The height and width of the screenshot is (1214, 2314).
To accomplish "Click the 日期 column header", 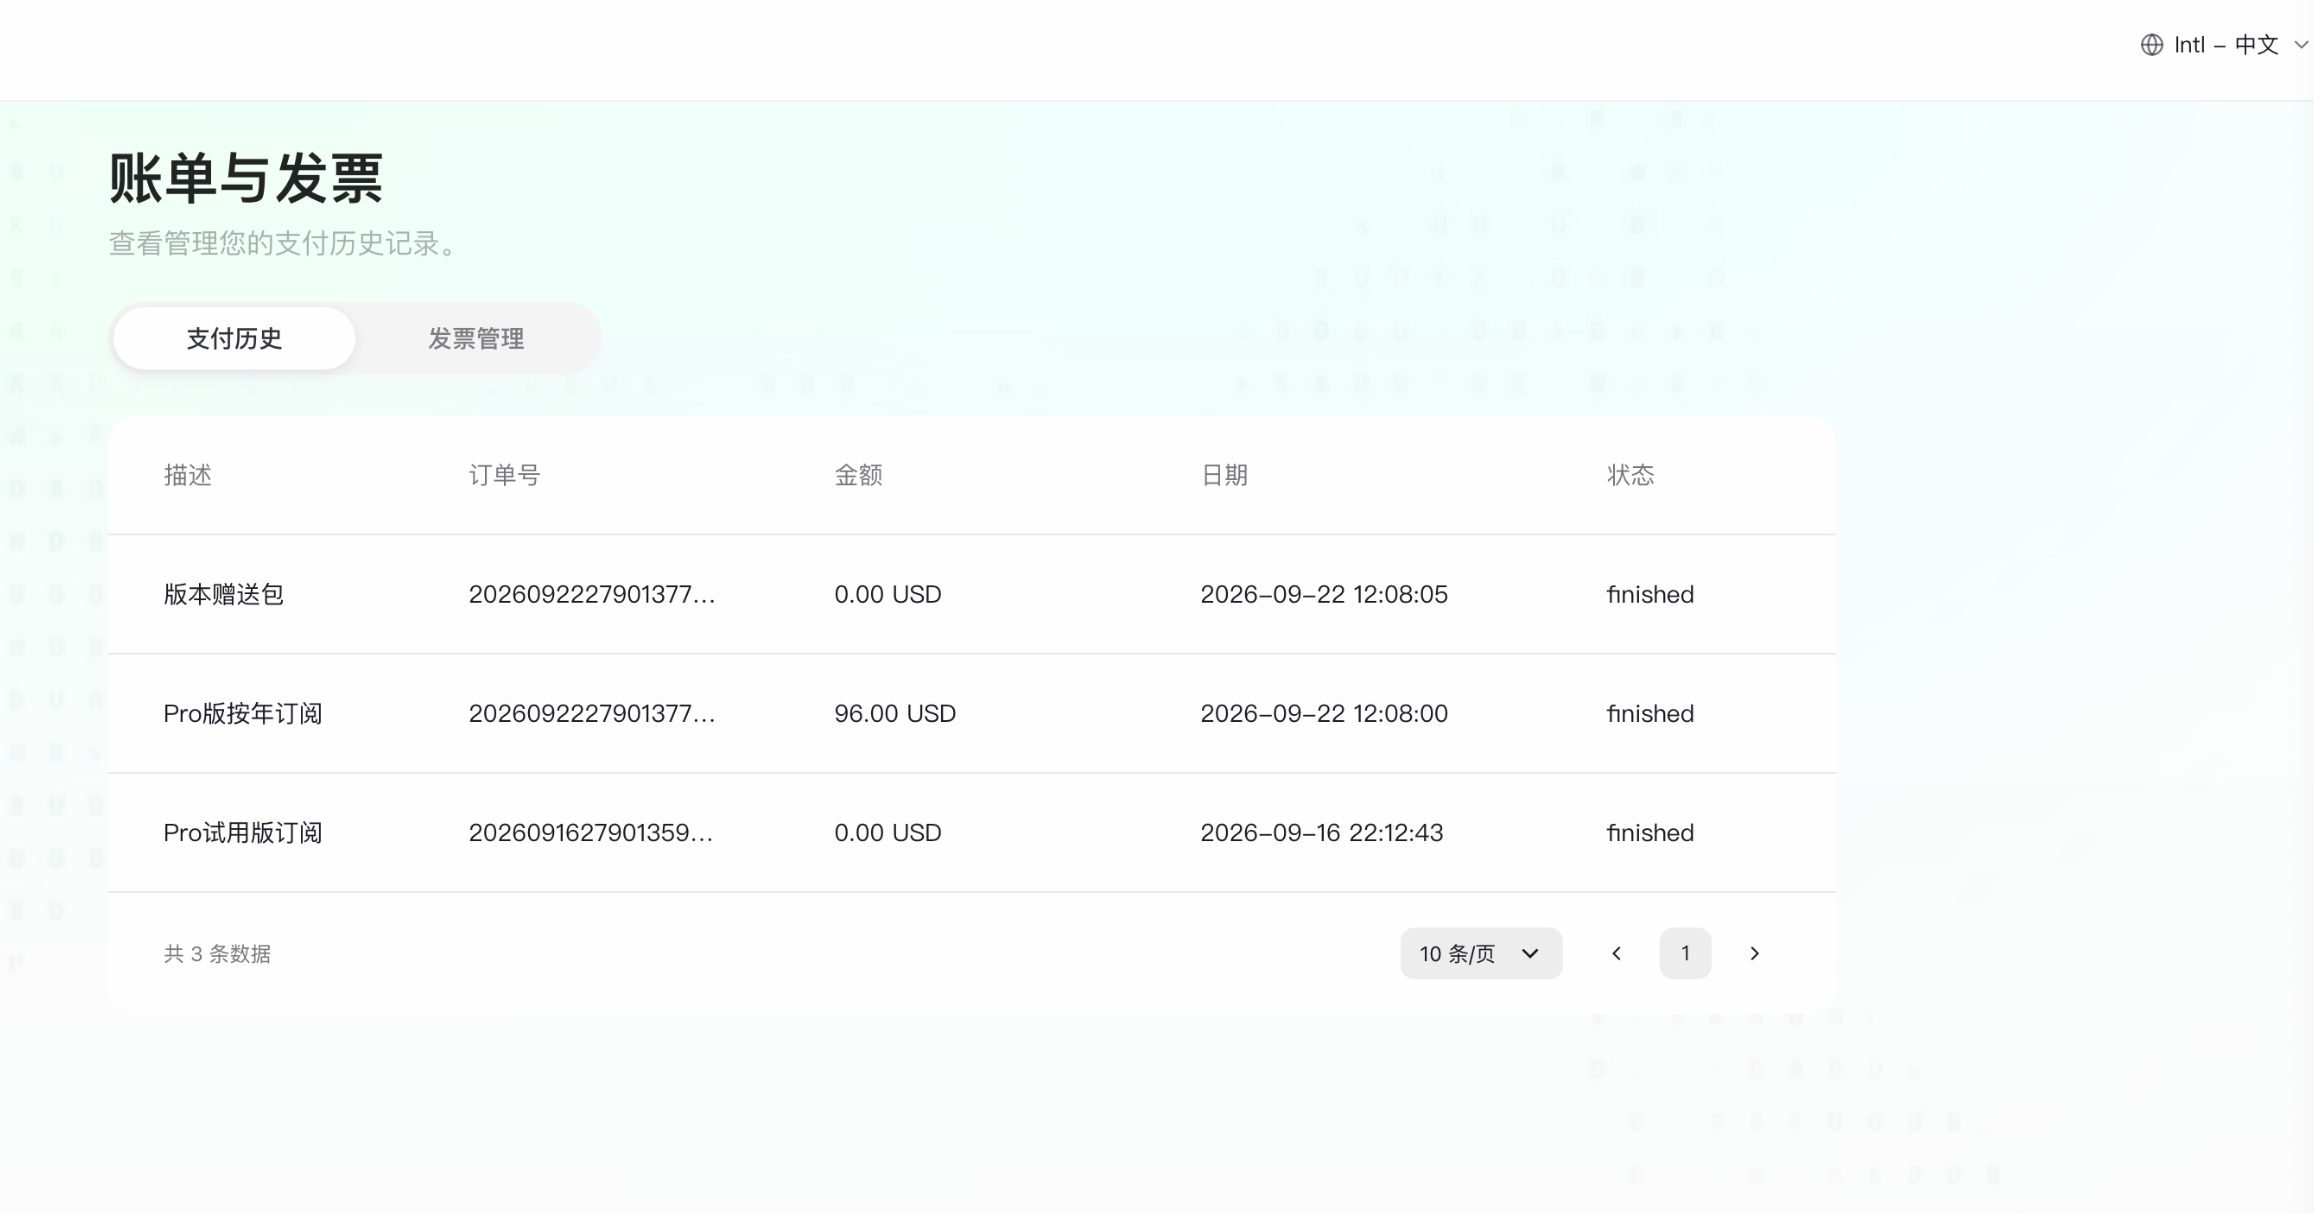I will (x=1224, y=475).
